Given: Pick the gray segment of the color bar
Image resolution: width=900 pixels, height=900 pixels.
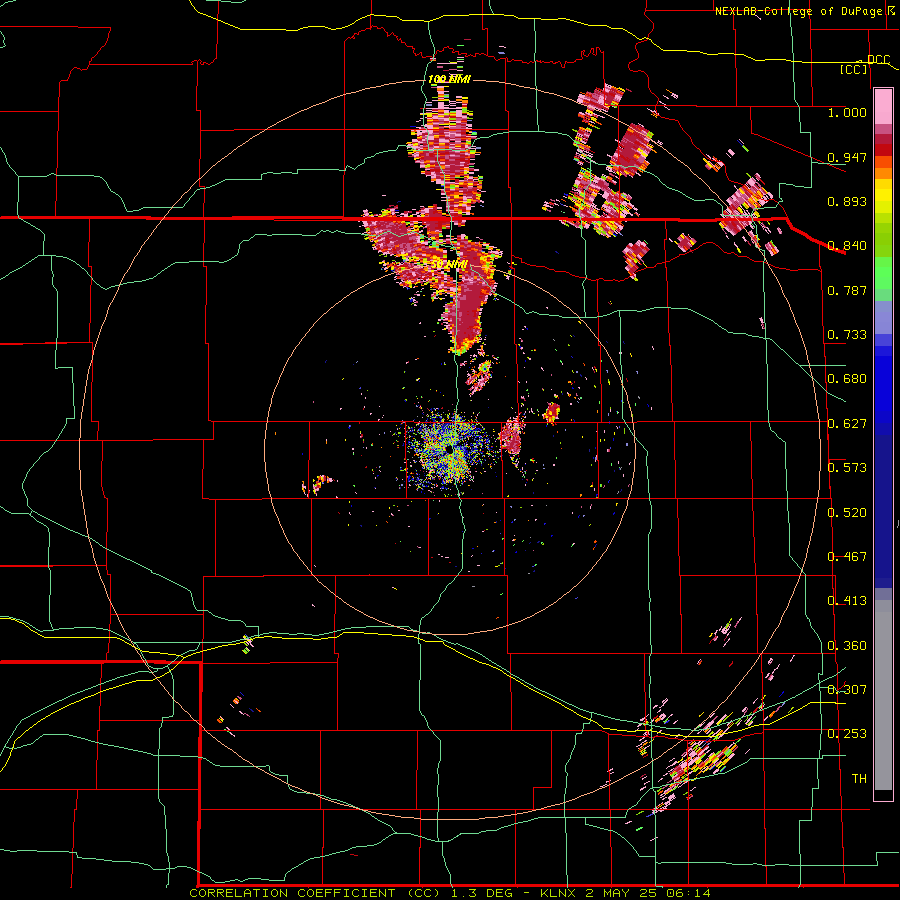Looking at the screenshot, I should tap(883, 695).
